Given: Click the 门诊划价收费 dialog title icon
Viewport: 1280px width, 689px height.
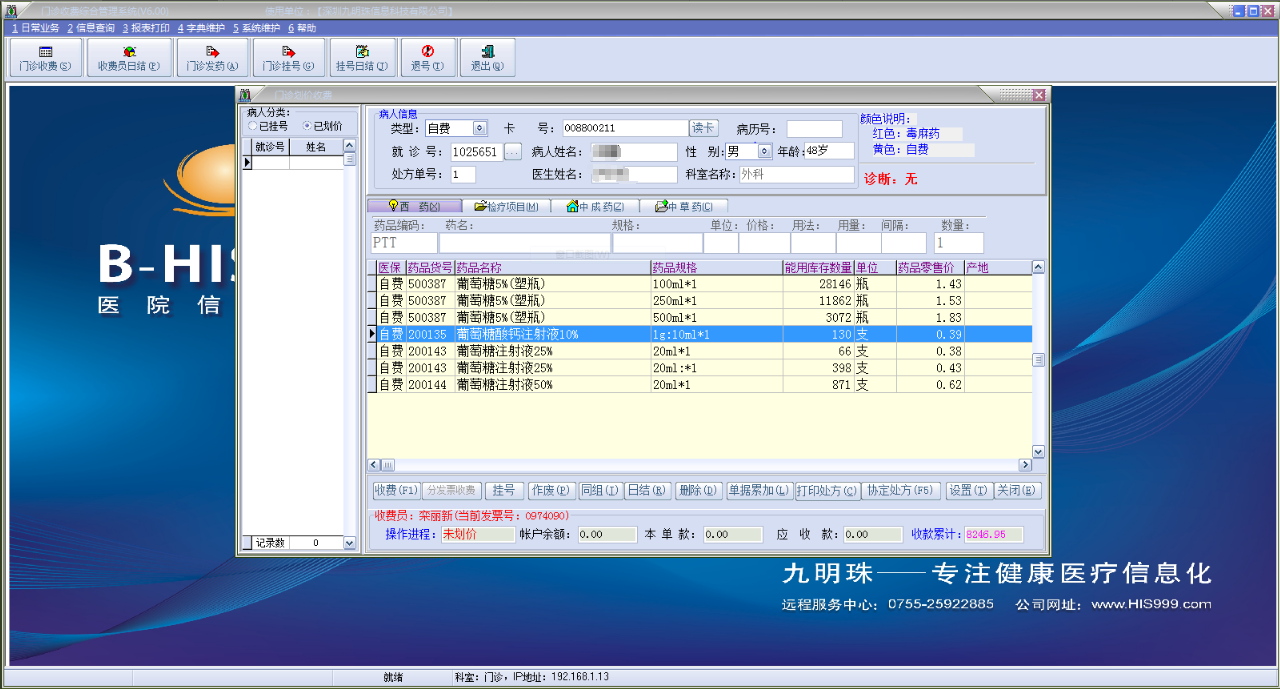Looking at the screenshot, I should [x=245, y=95].
